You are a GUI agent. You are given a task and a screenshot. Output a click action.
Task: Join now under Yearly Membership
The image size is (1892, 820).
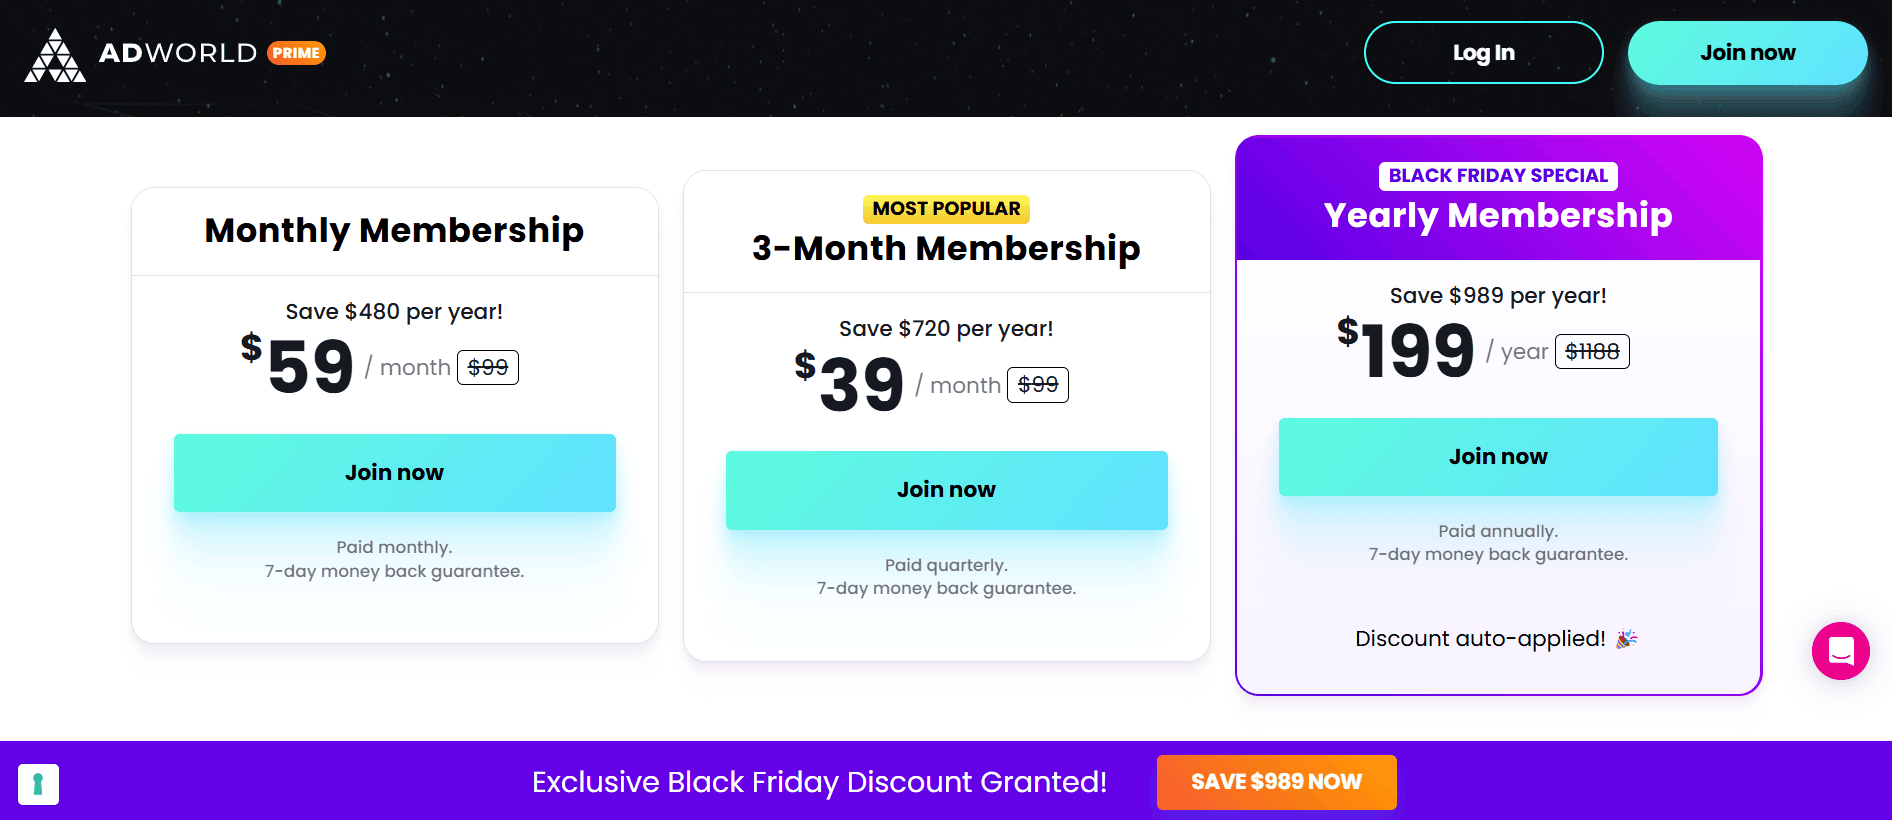point(1497,457)
